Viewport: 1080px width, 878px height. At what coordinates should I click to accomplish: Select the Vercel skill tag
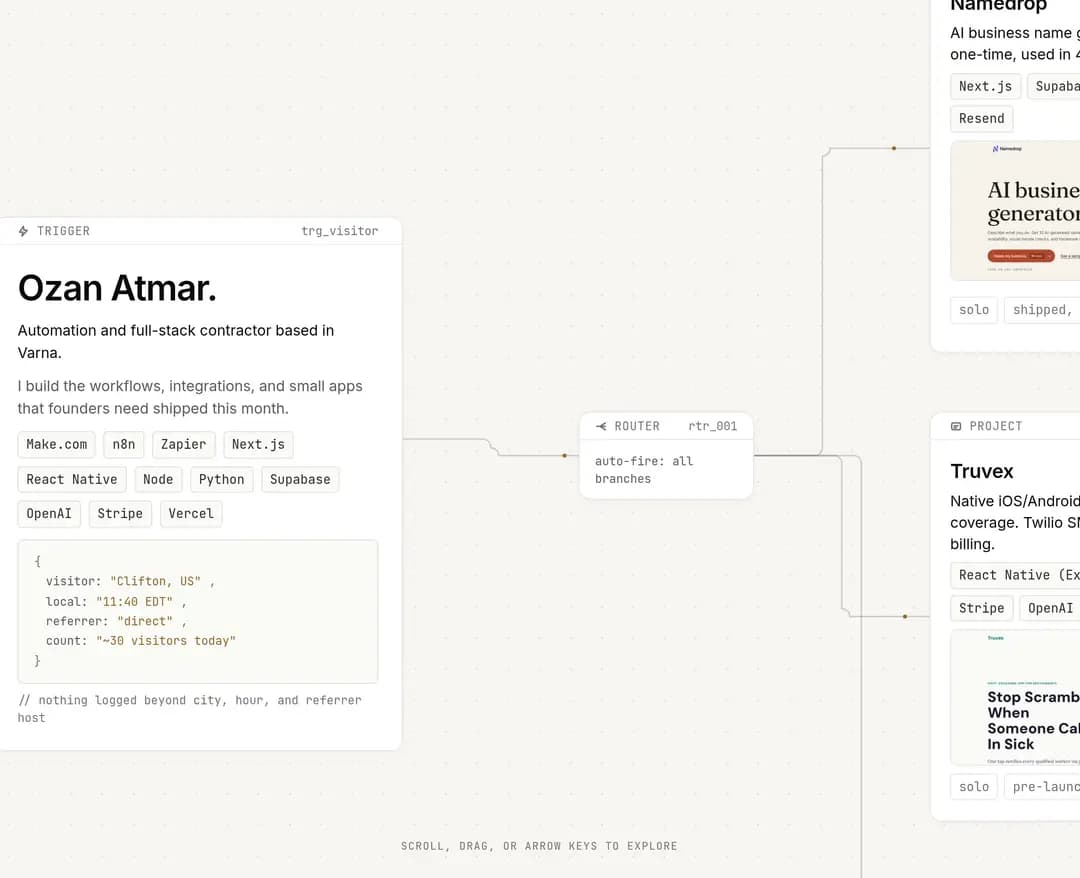pos(191,514)
